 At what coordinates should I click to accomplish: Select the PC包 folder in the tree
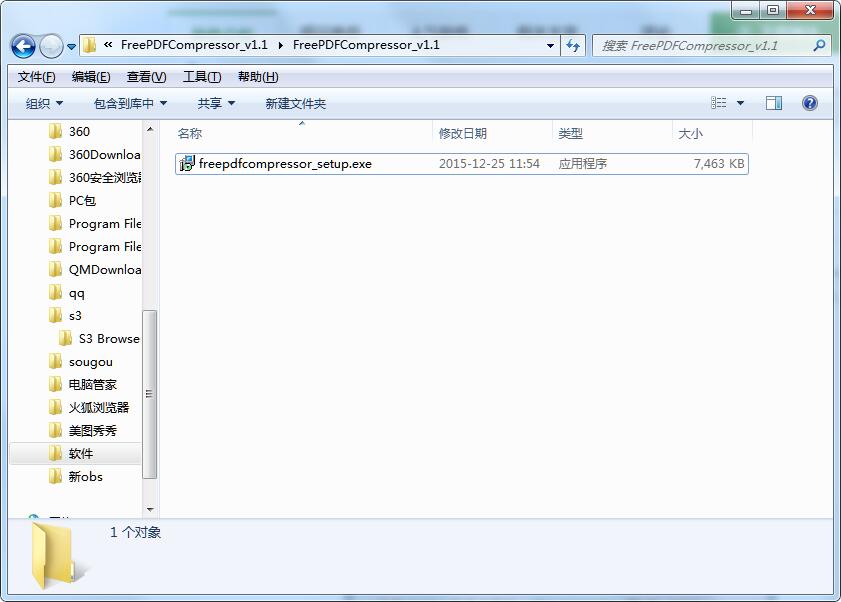82,201
